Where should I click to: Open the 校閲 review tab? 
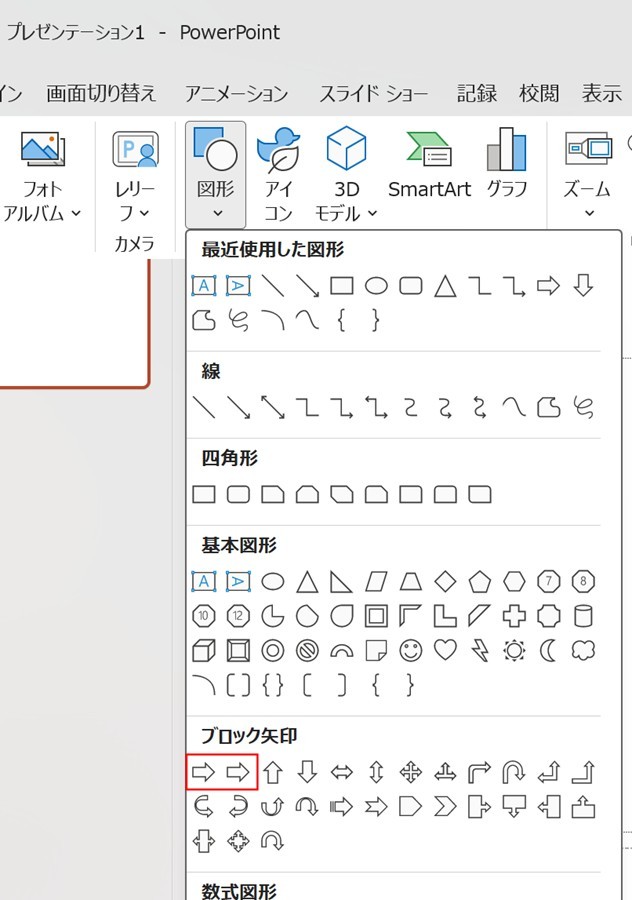pyautogui.click(x=539, y=93)
